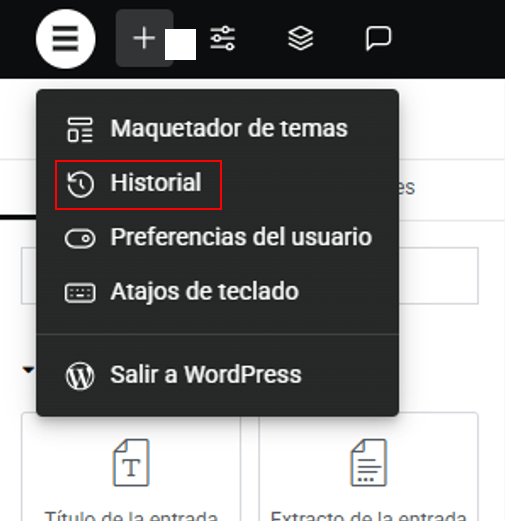Open site settings sliders icon
The height and width of the screenshot is (521, 505).
pos(223,38)
